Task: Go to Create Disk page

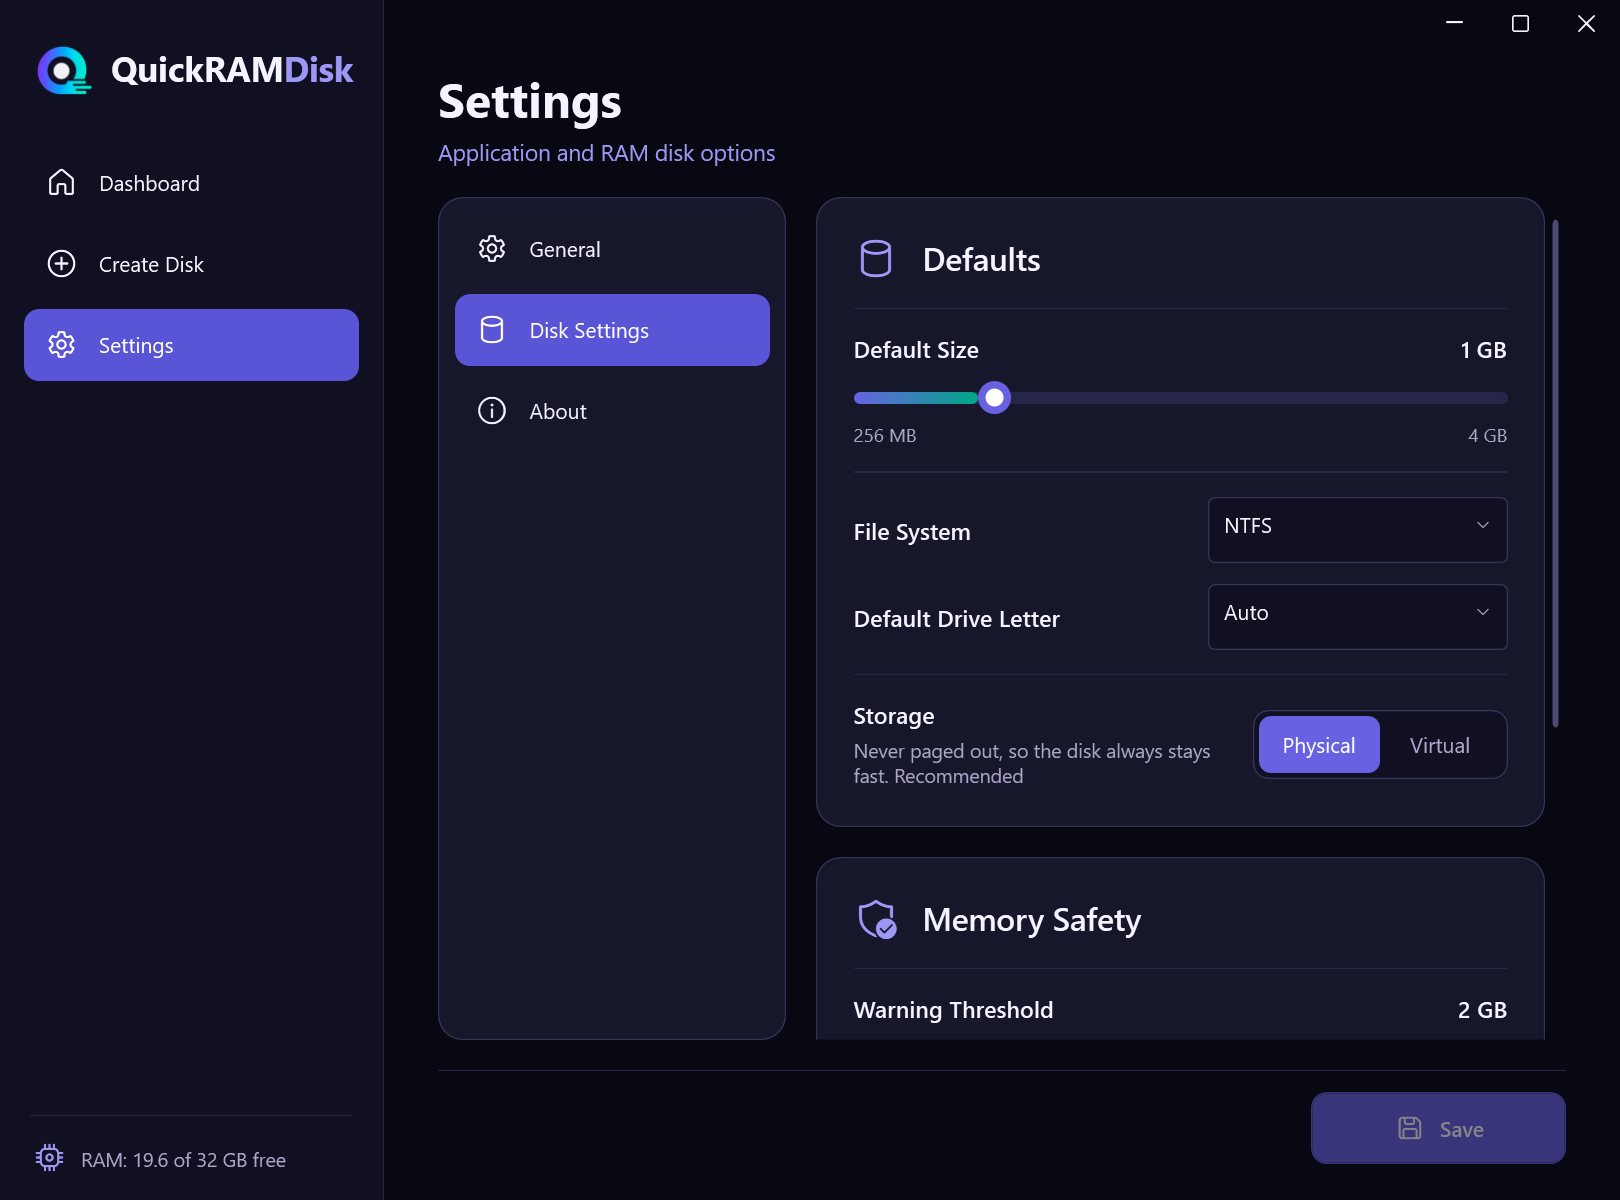Action: pyautogui.click(x=191, y=264)
